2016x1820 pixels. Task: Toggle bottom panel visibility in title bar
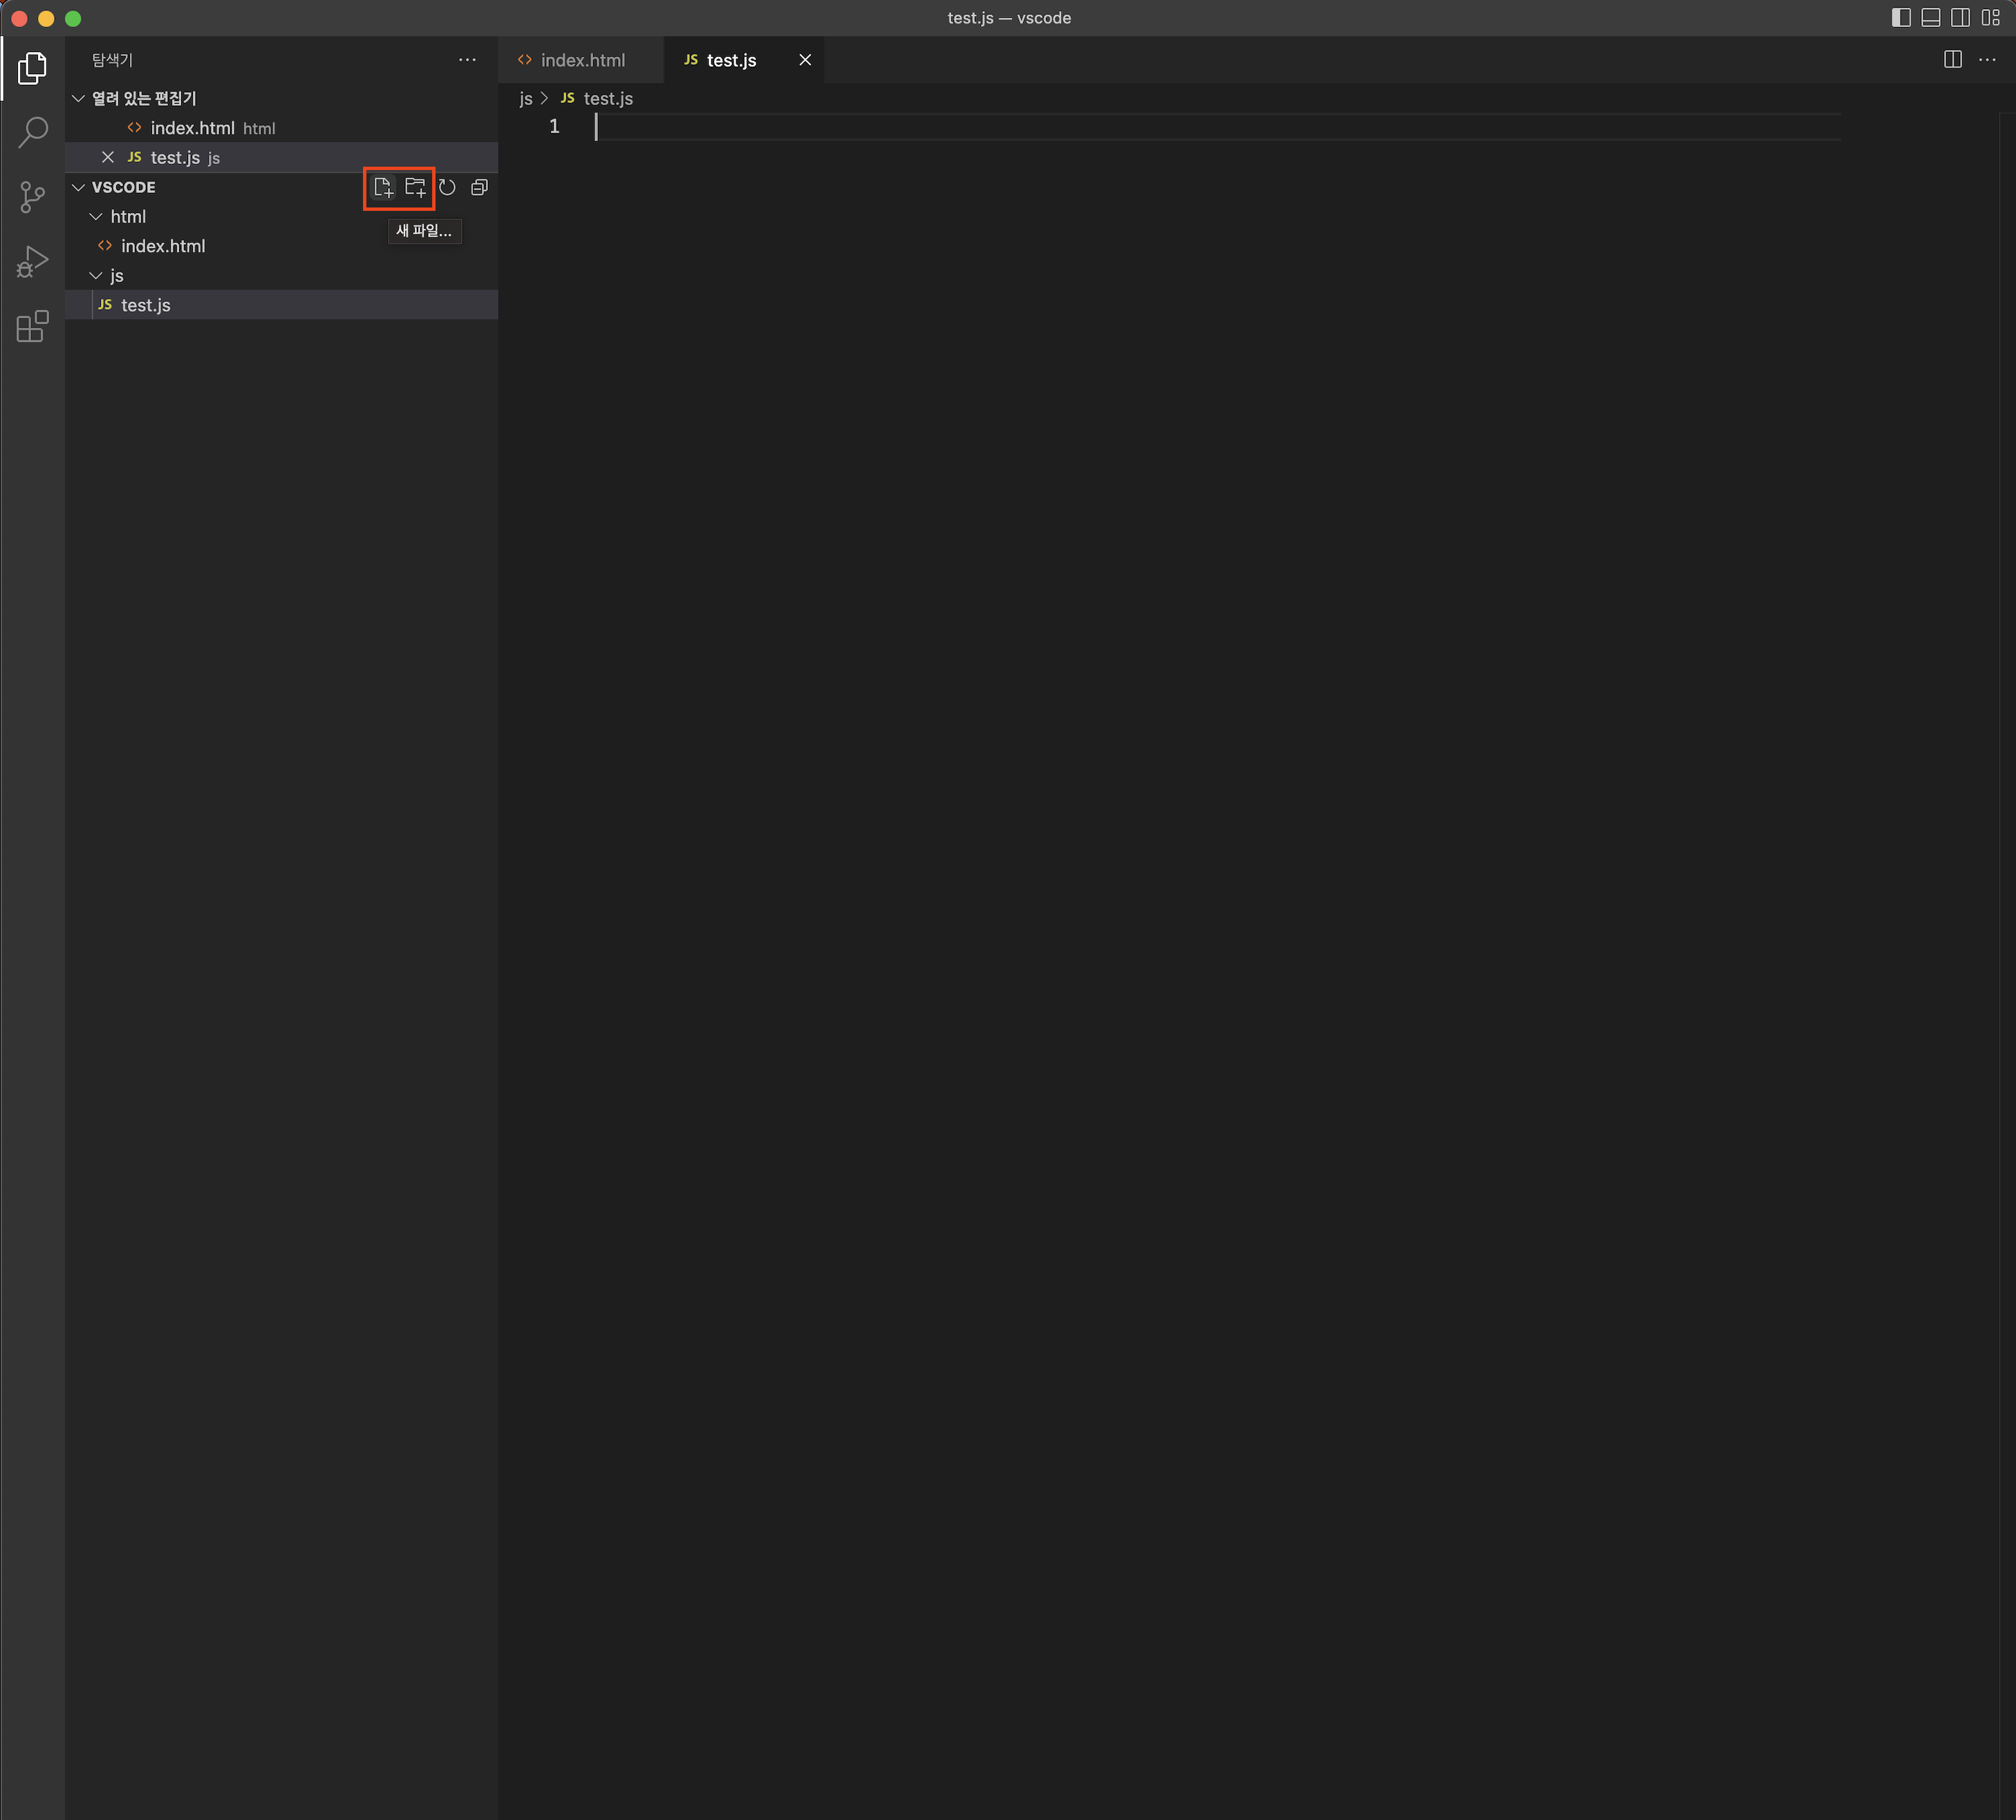coord(1931,18)
